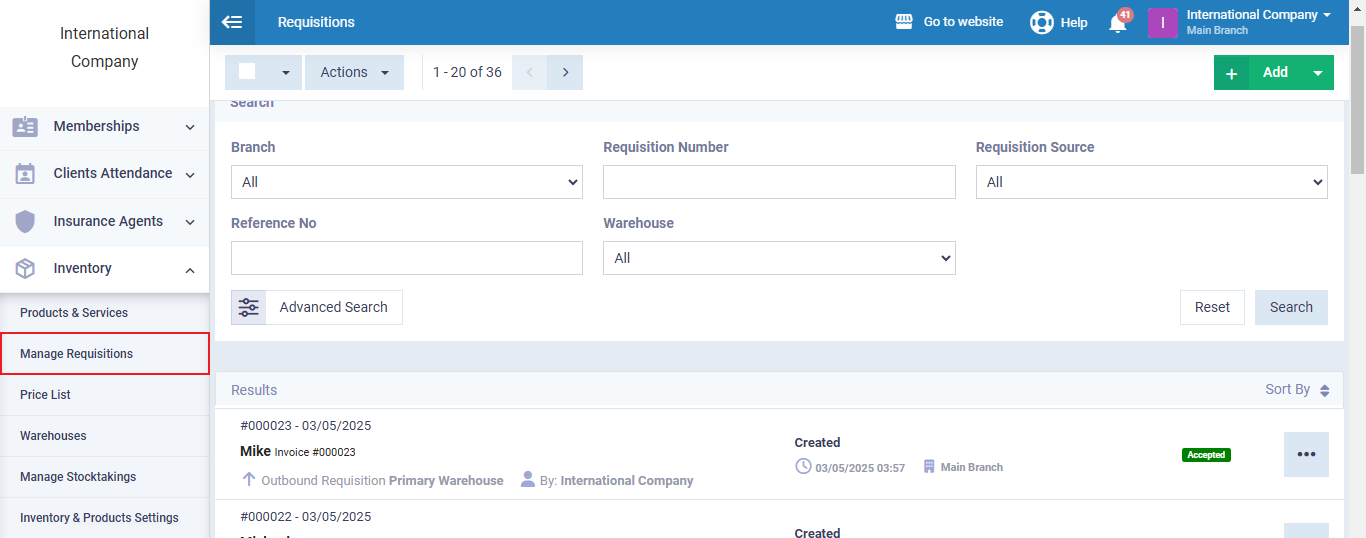Select Warehouses in Inventory menu
This screenshot has height=538, width=1366.
click(x=53, y=436)
